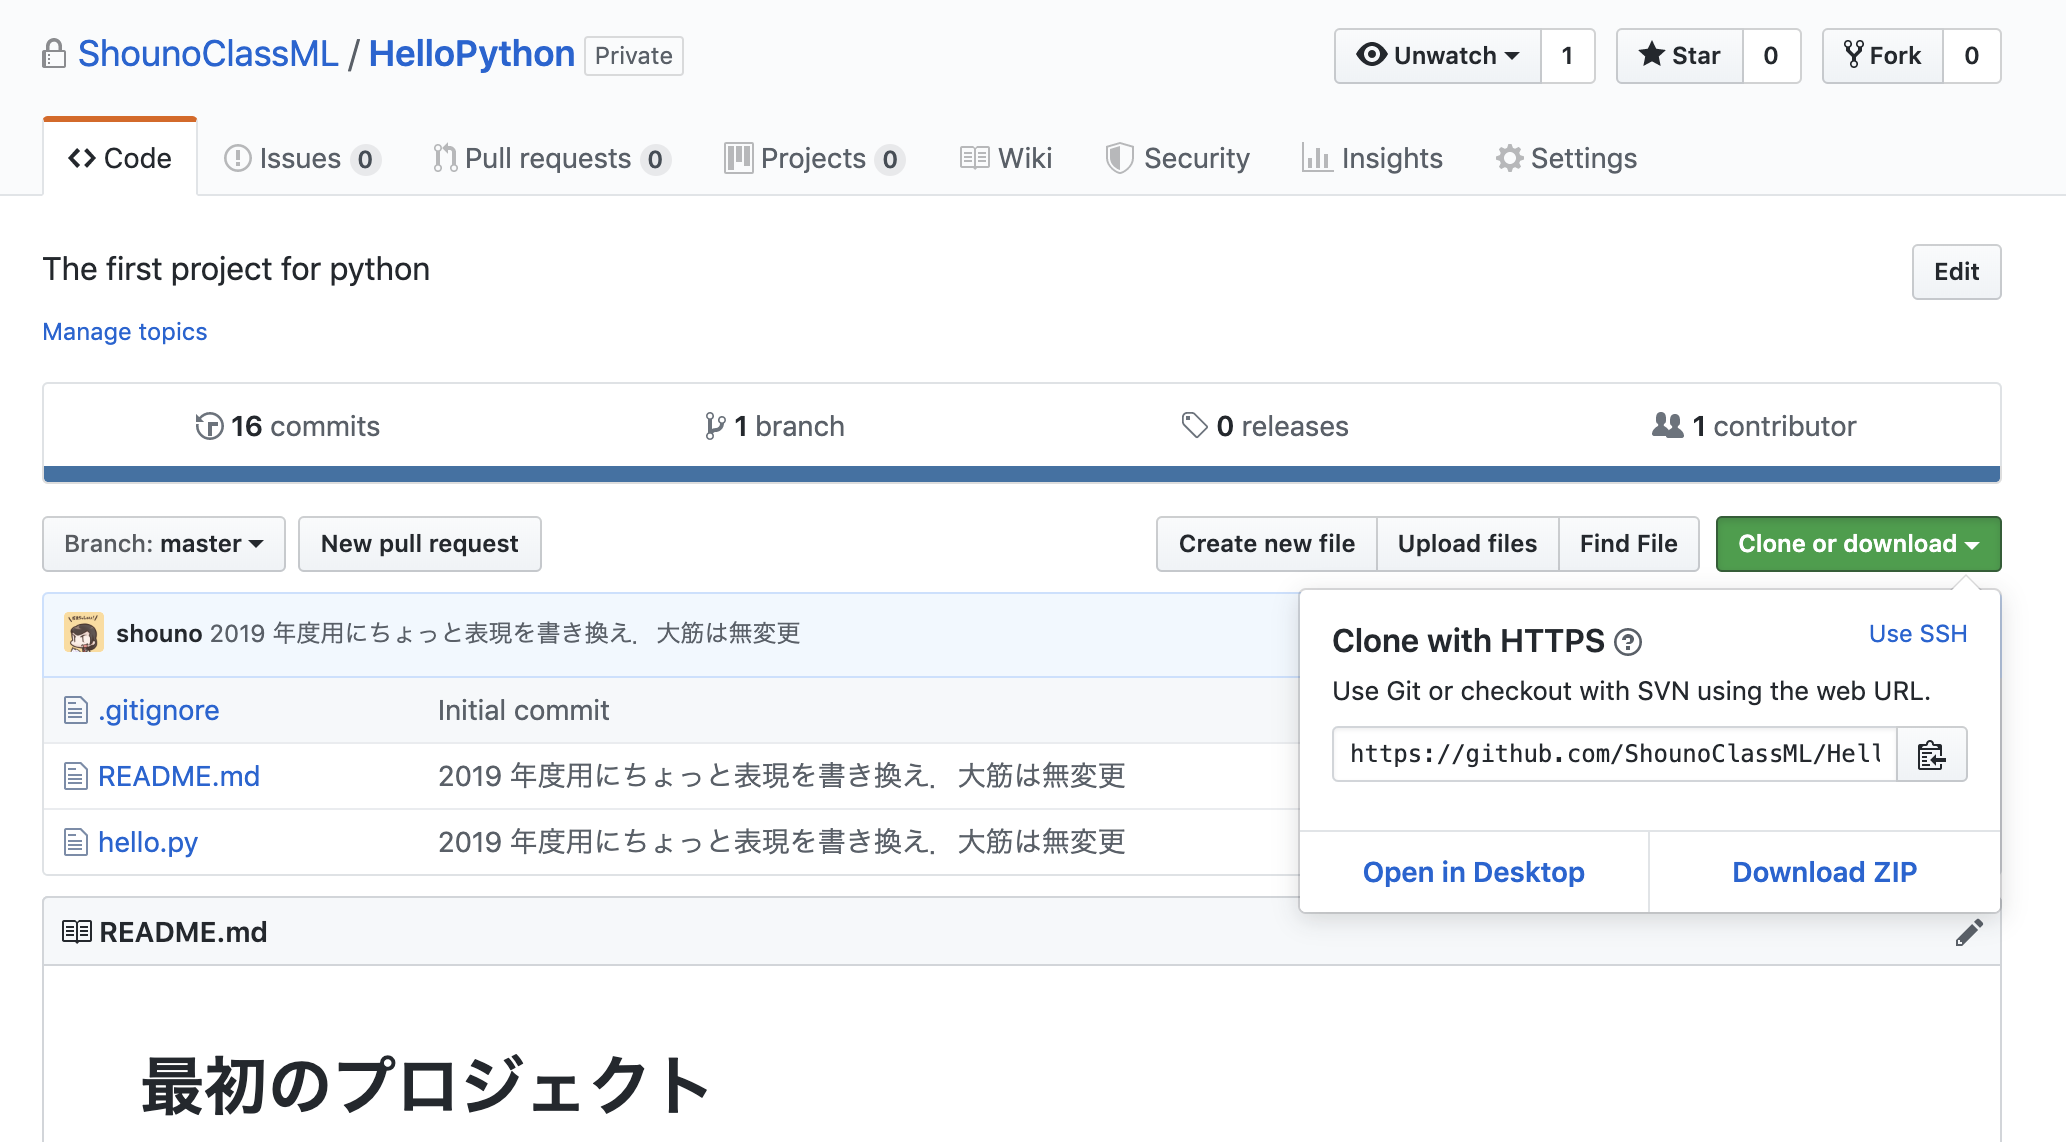This screenshot has width=2066, height=1142.
Task: Open README.md file in file list
Action: [x=179, y=776]
